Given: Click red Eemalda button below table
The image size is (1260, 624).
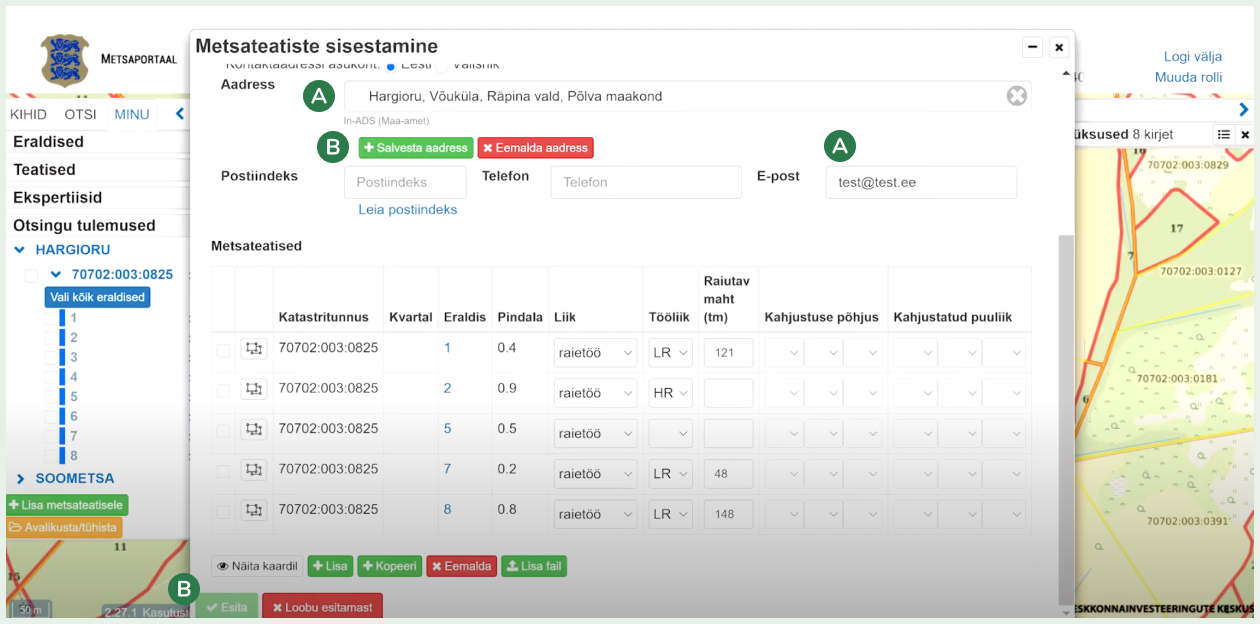Looking at the screenshot, I should click(x=461, y=566).
